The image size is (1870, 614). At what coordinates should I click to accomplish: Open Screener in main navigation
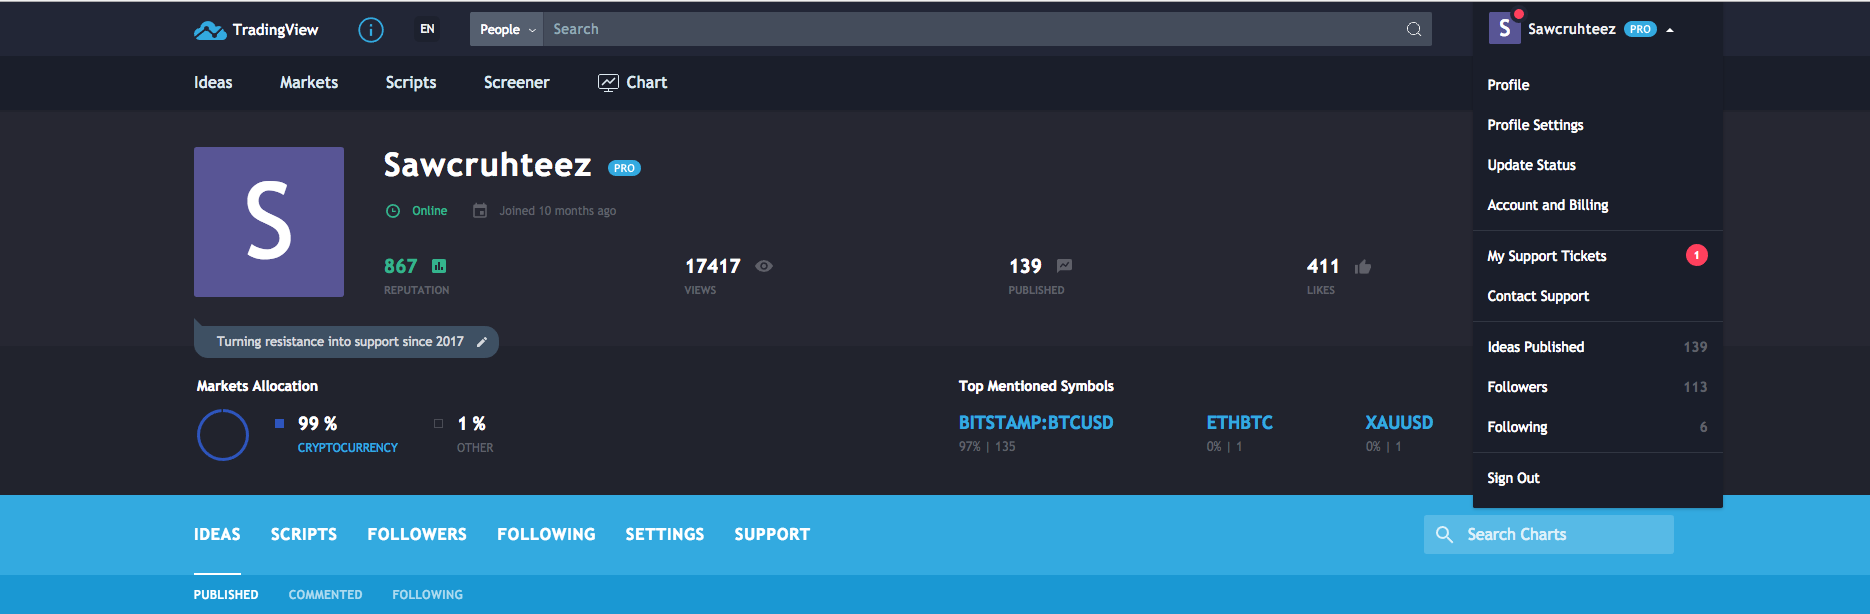pyautogui.click(x=517, y=83)
